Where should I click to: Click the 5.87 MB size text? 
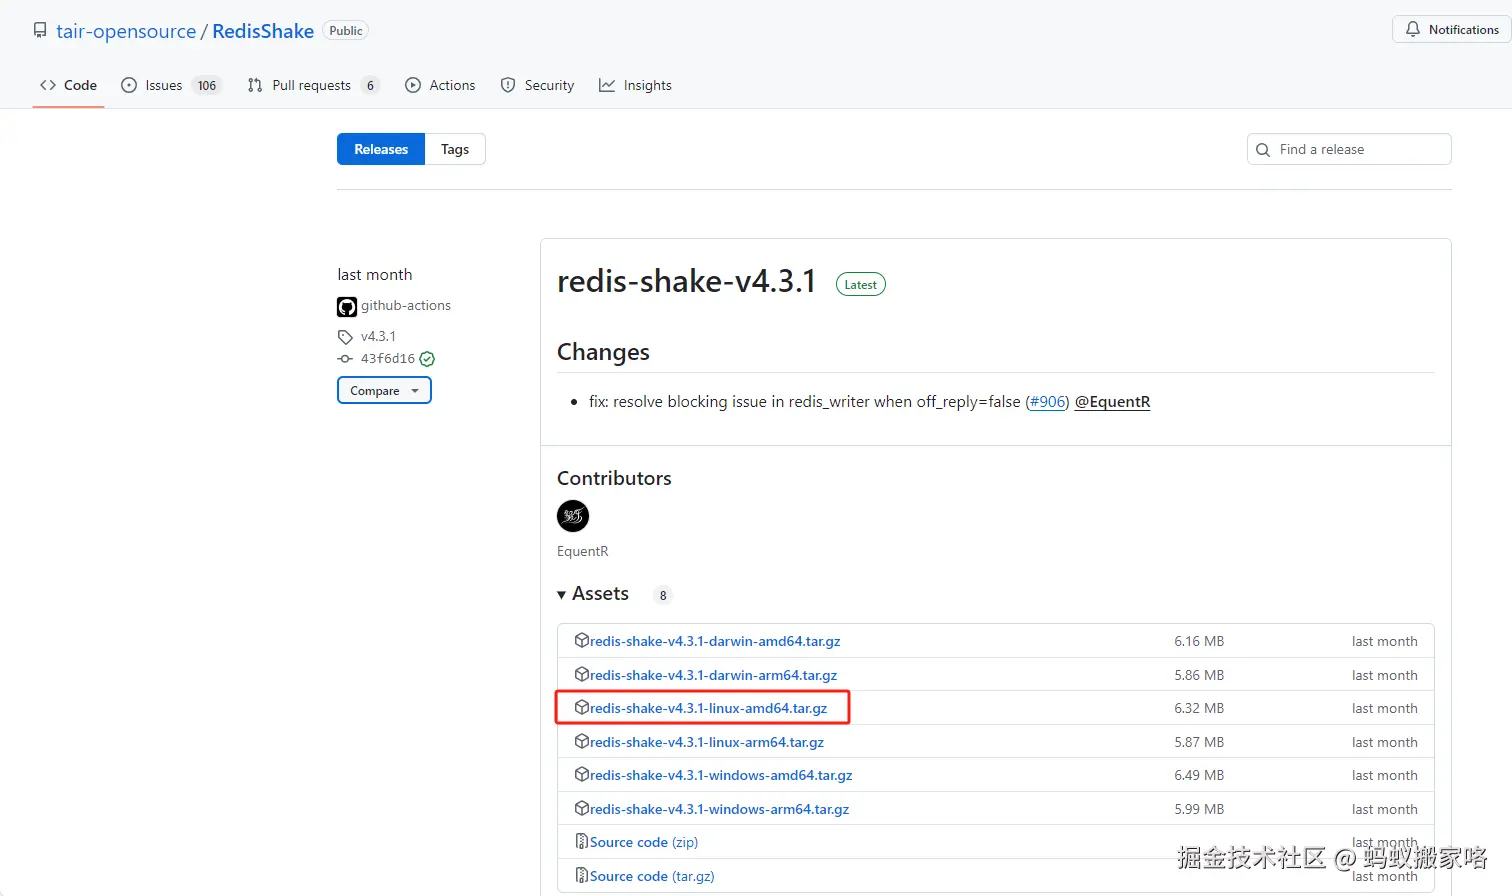click(x=1199, y=742)
